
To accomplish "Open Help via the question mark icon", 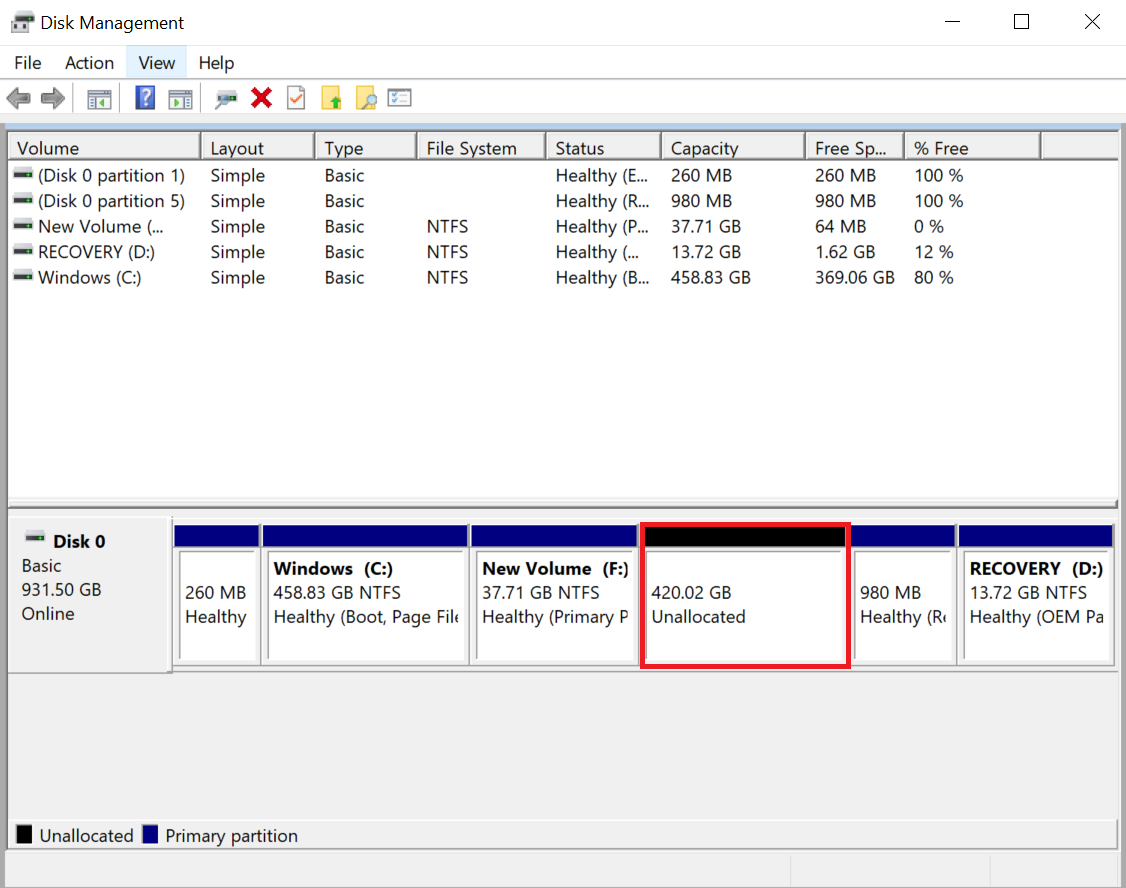I will click(145, 97).
